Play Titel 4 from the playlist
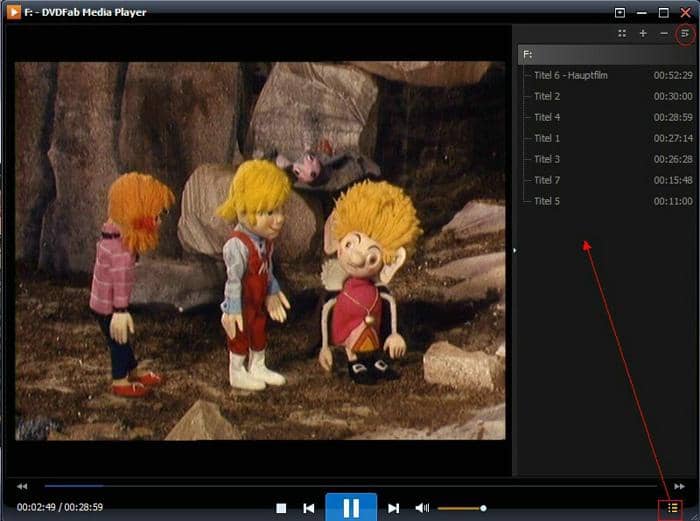Viewport: 700px width, 521px height. [608, 117]
